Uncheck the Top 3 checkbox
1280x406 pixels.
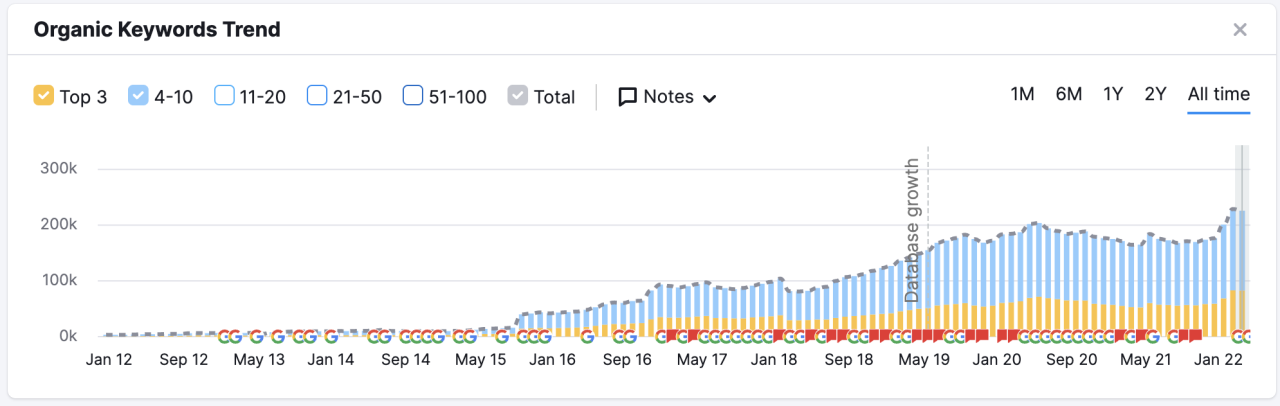click(x=43, y=96)
